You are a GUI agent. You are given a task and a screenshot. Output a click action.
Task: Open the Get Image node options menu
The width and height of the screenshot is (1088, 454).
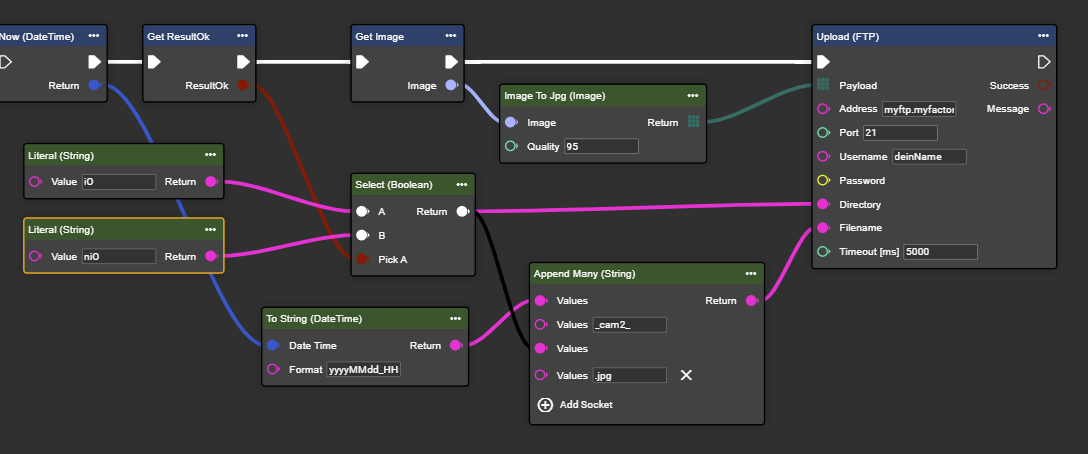[450, 36]
